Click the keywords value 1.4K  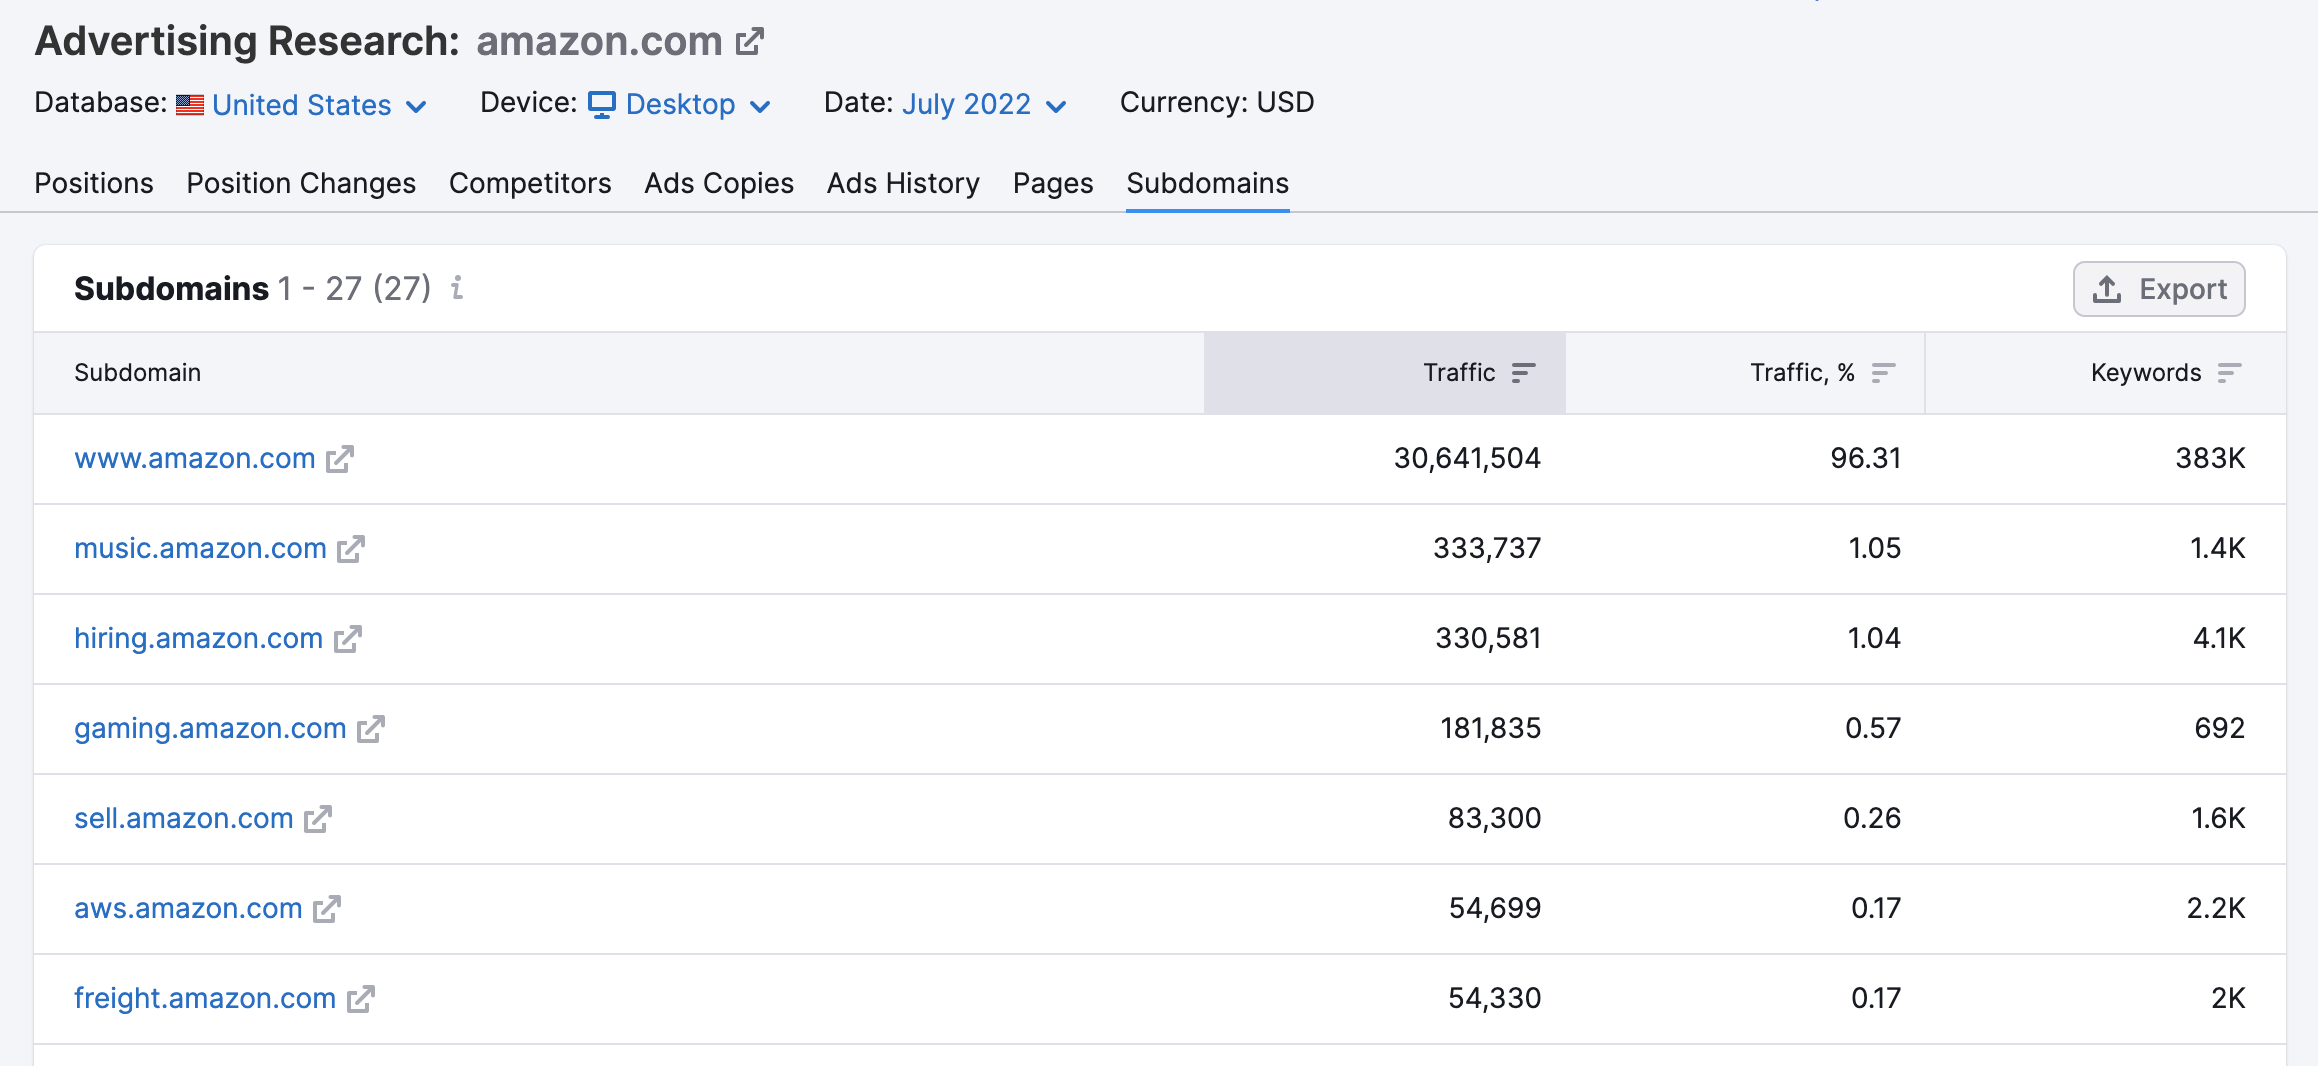pyautogui.click(x=2217, y=548)
